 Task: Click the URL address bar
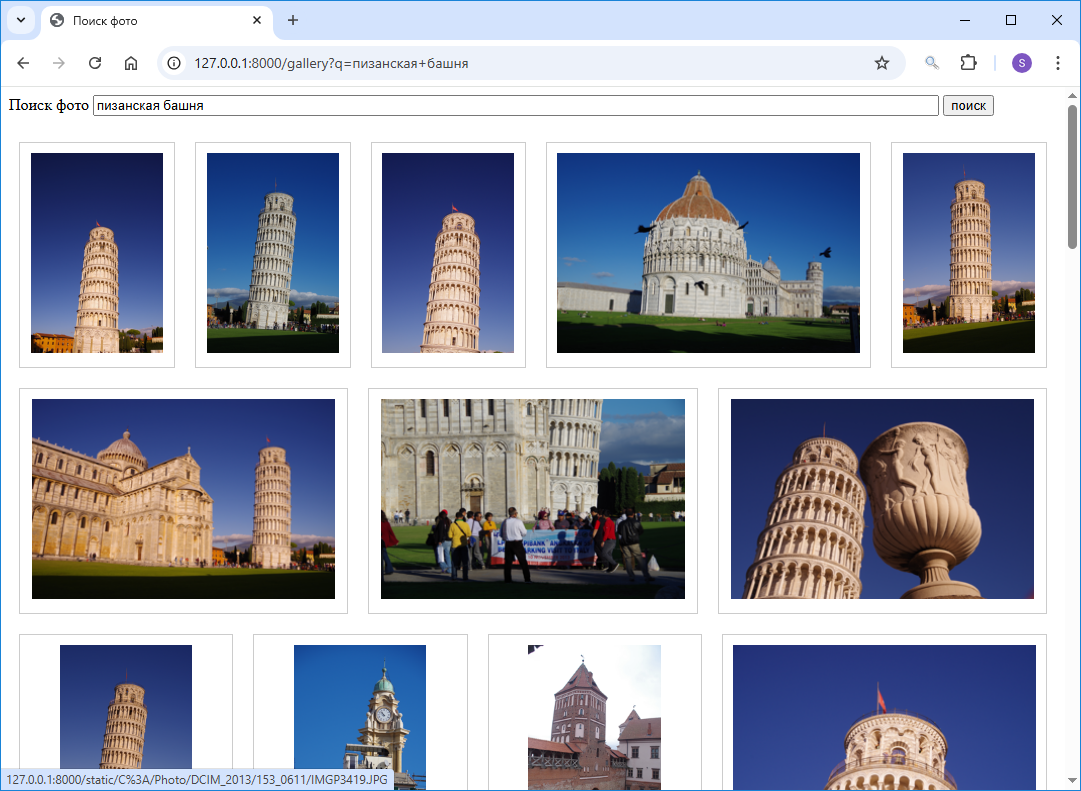[x=520, y=63]
